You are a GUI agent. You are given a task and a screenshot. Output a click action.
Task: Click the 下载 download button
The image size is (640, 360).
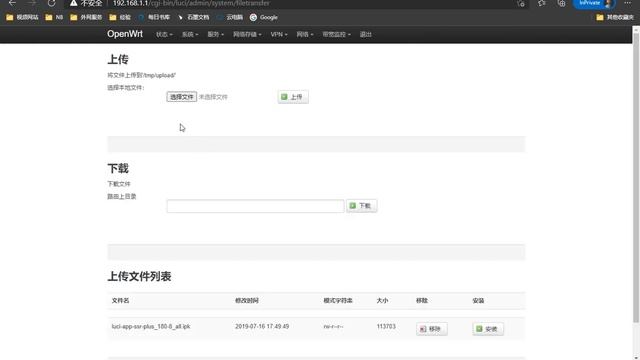362,206
